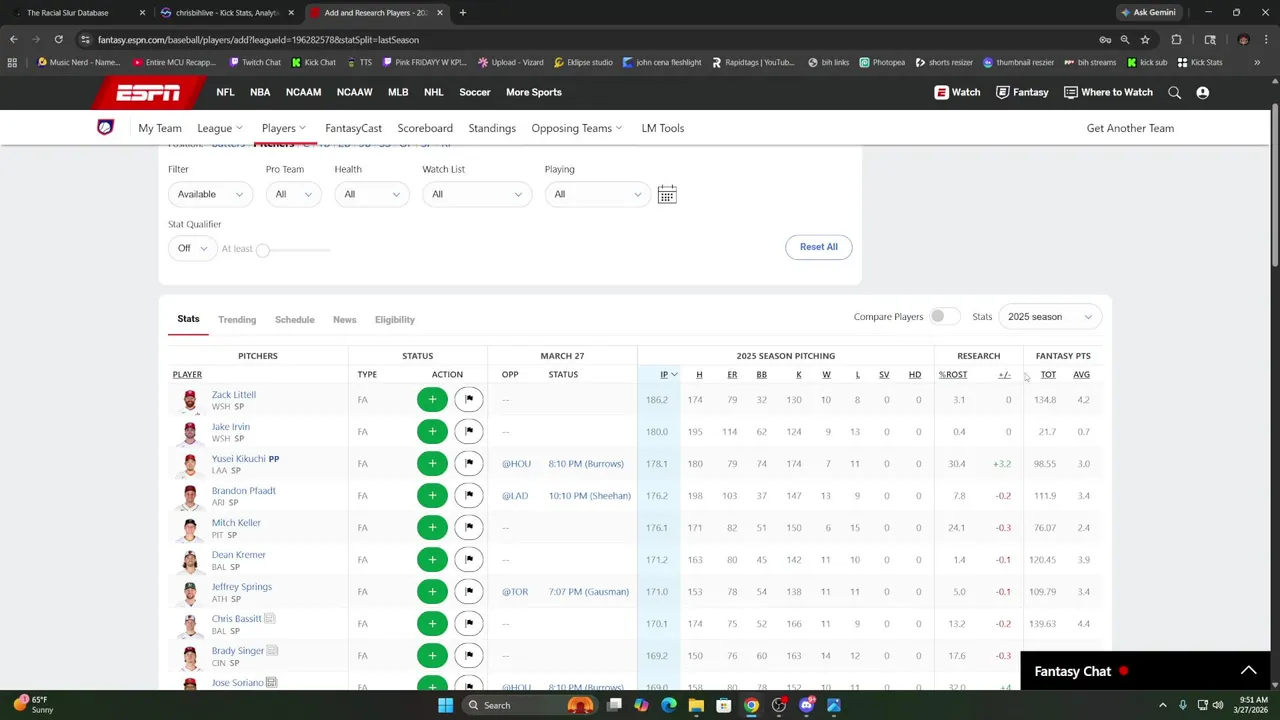Add Brady Singer with green plus button
The height and width of the screenshot is (720, 1280).
point(432,655)
